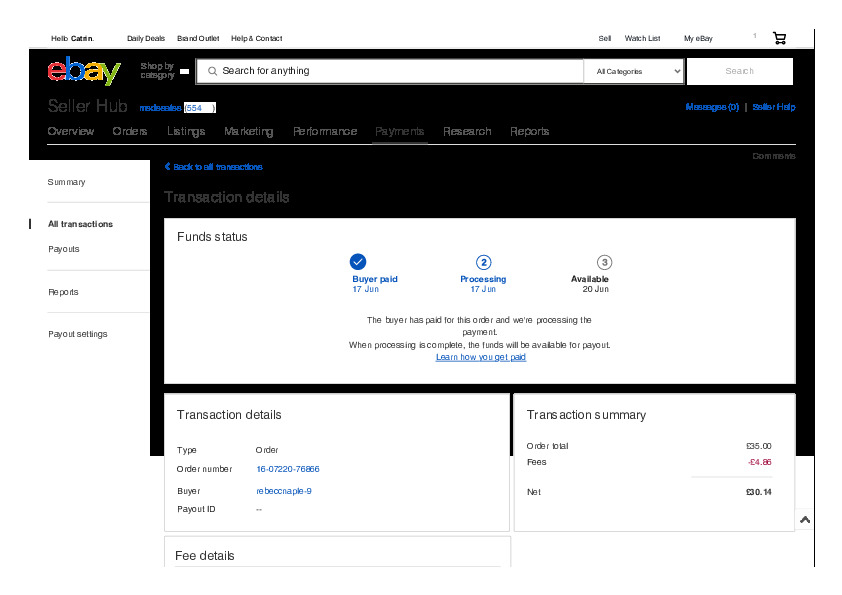Image resolution: width=842 pixels, height=595 pixels.
Task: Go to the Reports tab
Action: click(x=529, y=131)
